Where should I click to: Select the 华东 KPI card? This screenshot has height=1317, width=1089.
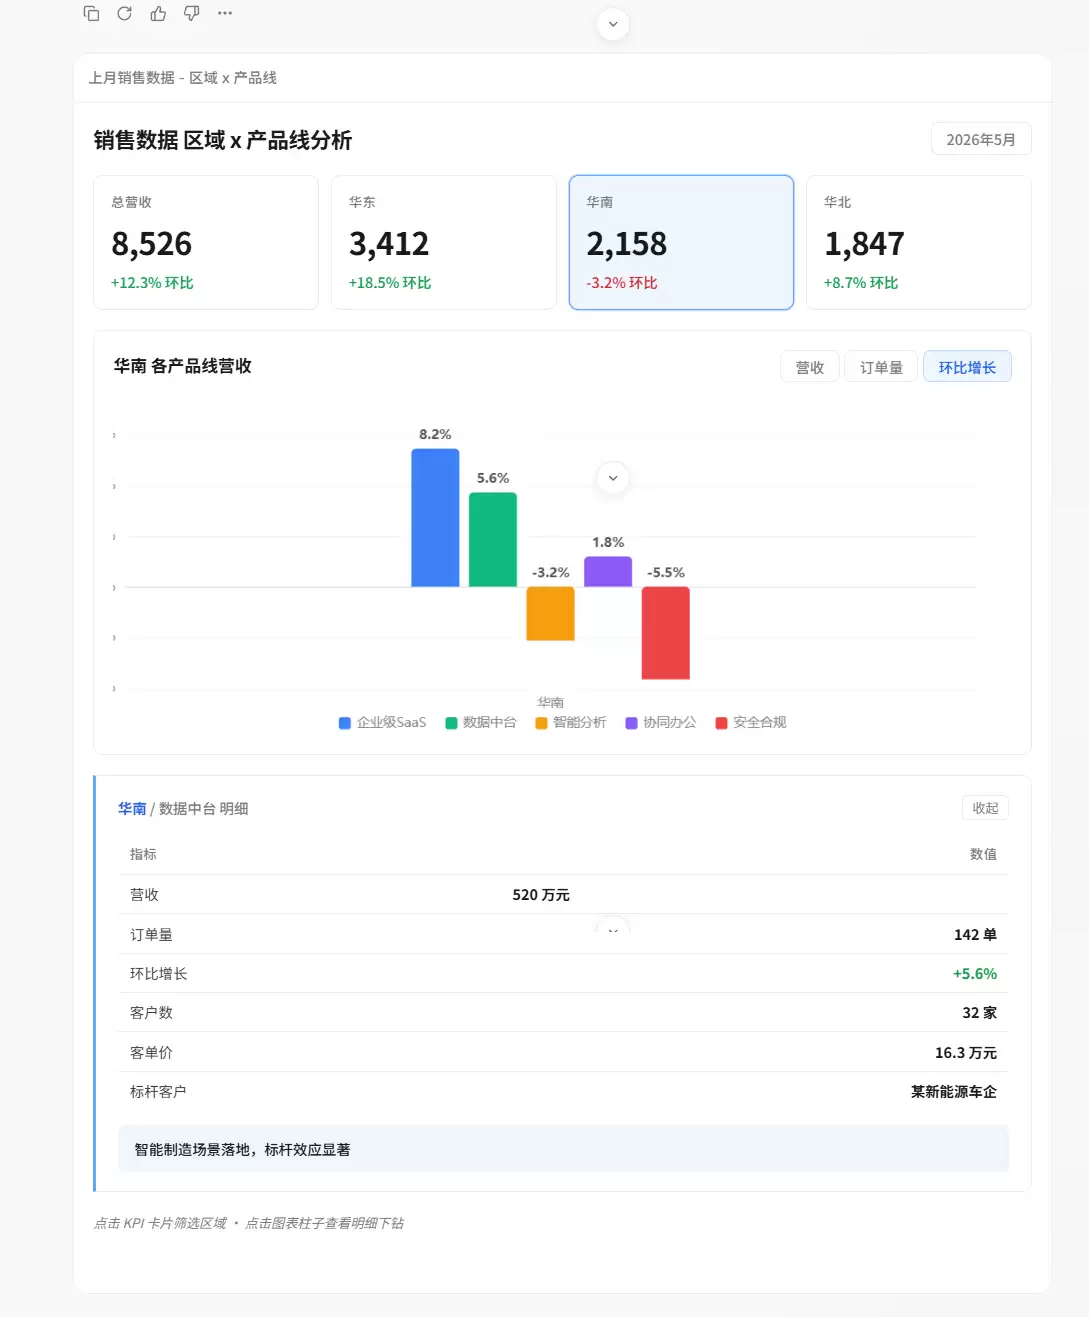tap(444, 242)
